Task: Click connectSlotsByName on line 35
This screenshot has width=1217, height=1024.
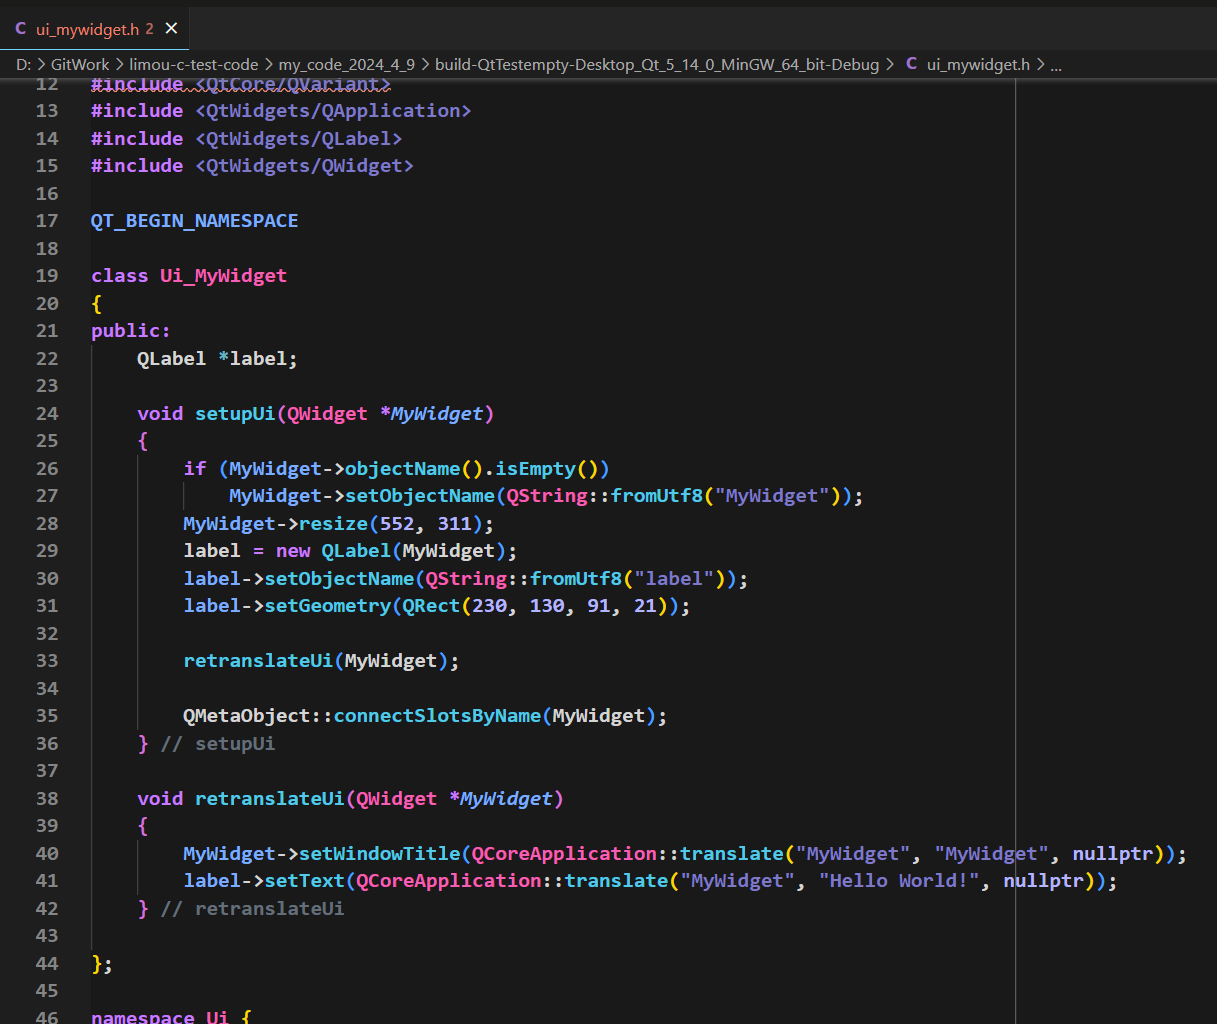Action: [437, 716]
